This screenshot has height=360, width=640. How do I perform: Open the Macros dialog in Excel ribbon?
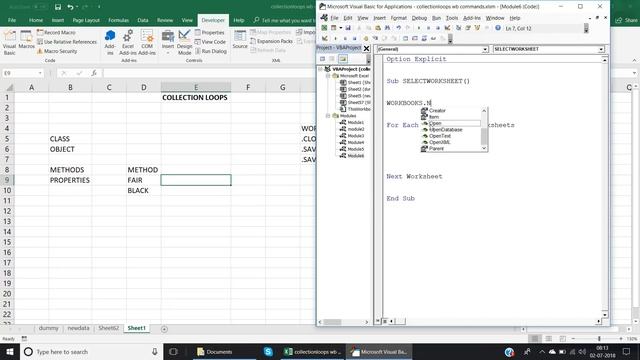[27, 40]
